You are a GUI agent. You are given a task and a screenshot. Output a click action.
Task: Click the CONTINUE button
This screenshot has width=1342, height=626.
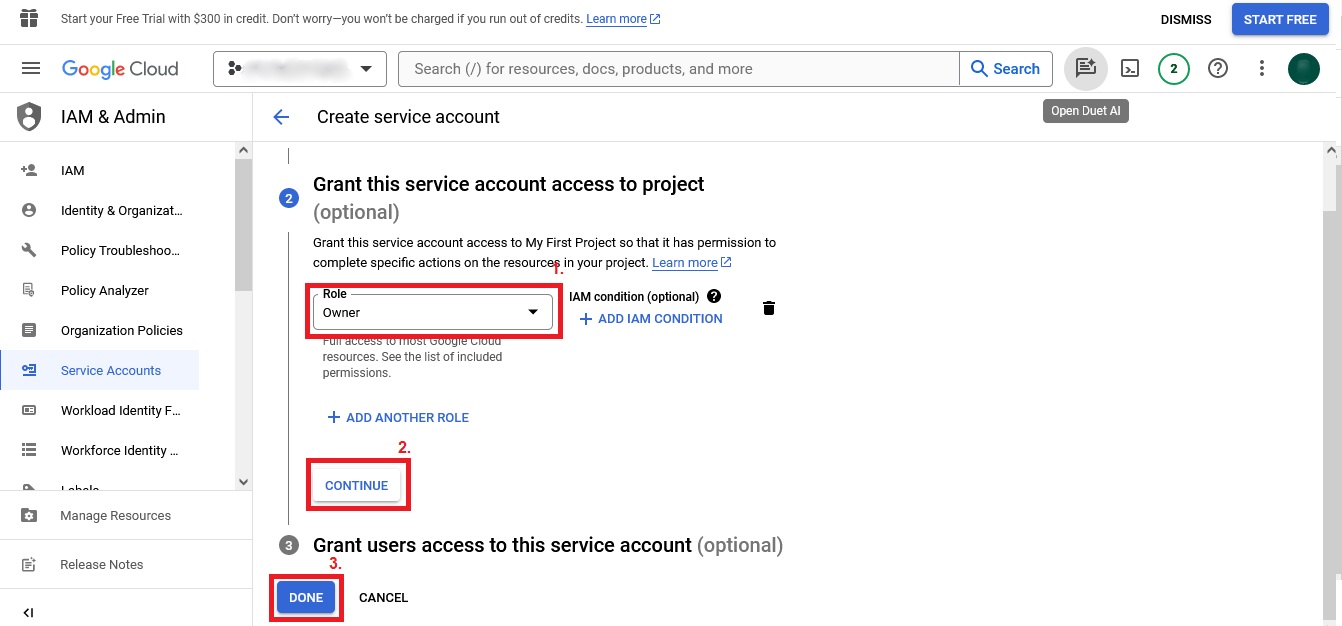point(356,485)
